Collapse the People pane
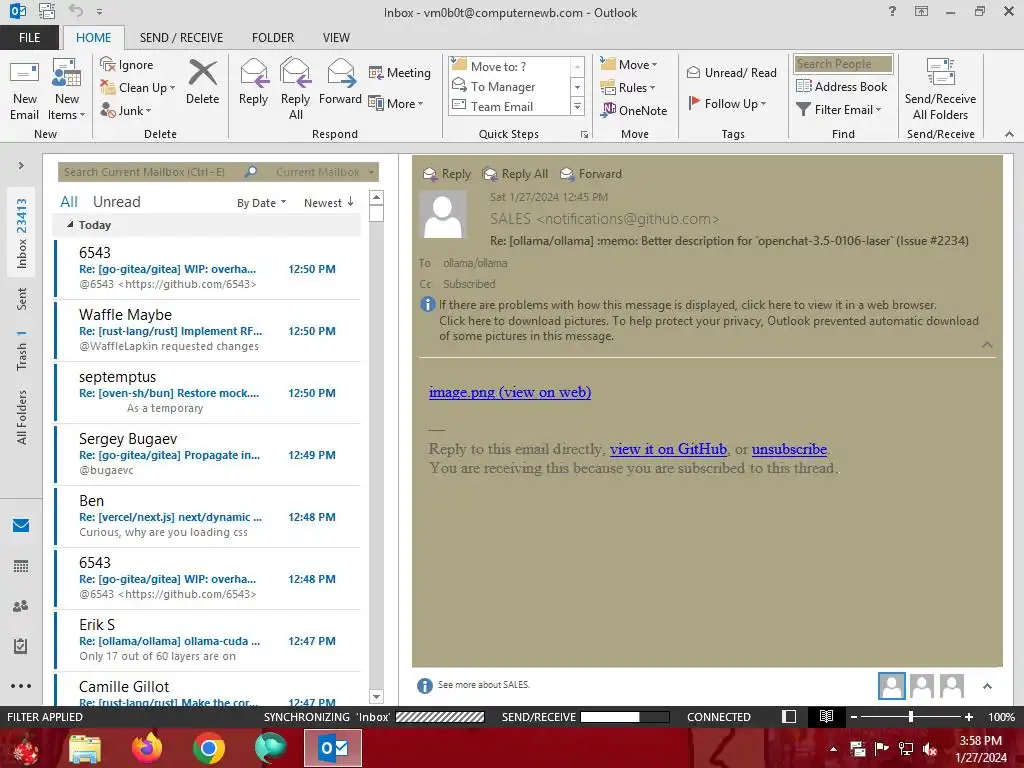The width and height of the screenshot is (1024, 768). coord(987,686)
